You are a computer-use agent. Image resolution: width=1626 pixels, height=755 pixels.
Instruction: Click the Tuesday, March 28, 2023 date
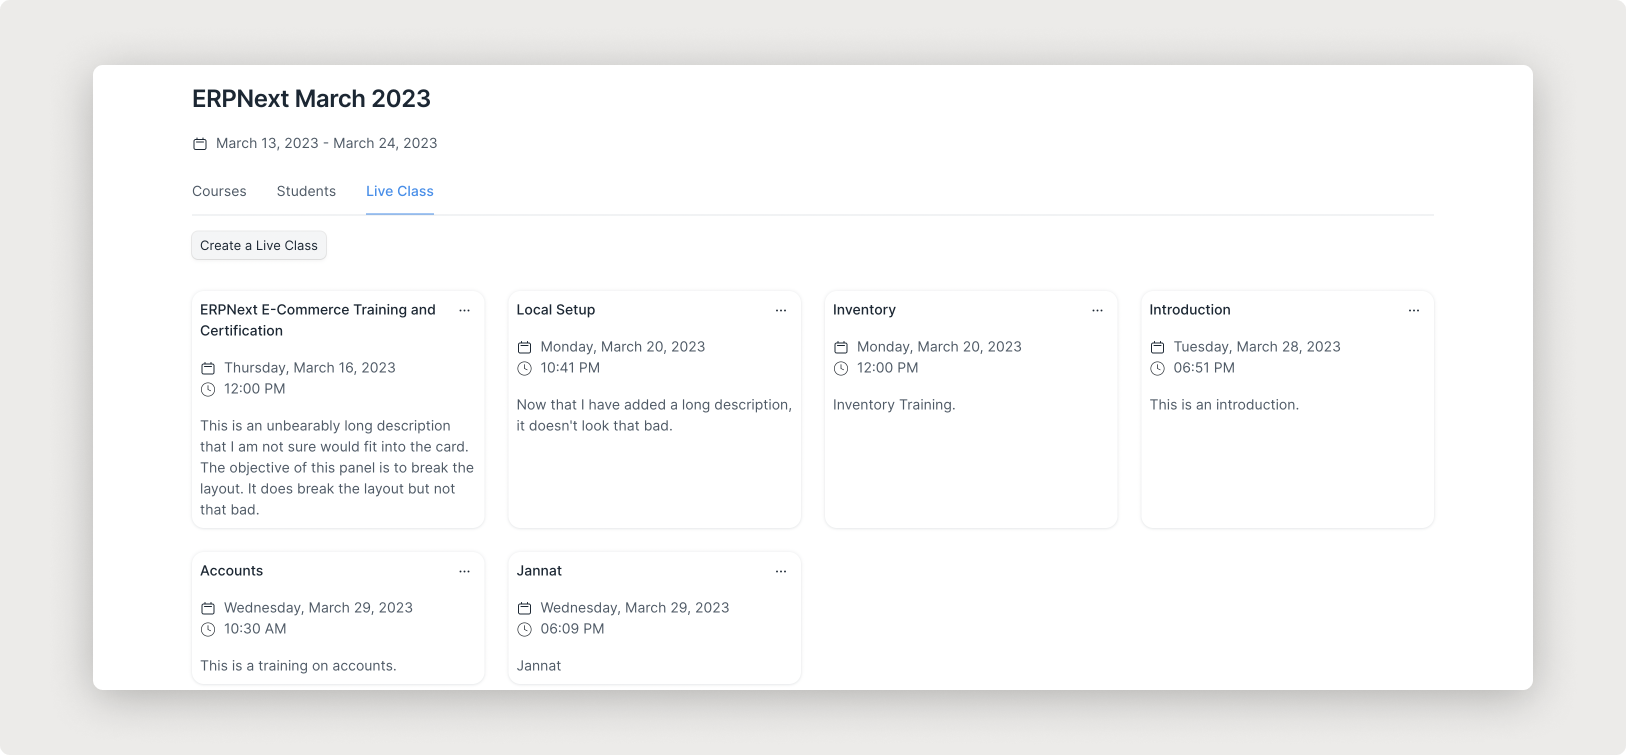tap(1257, 347)
